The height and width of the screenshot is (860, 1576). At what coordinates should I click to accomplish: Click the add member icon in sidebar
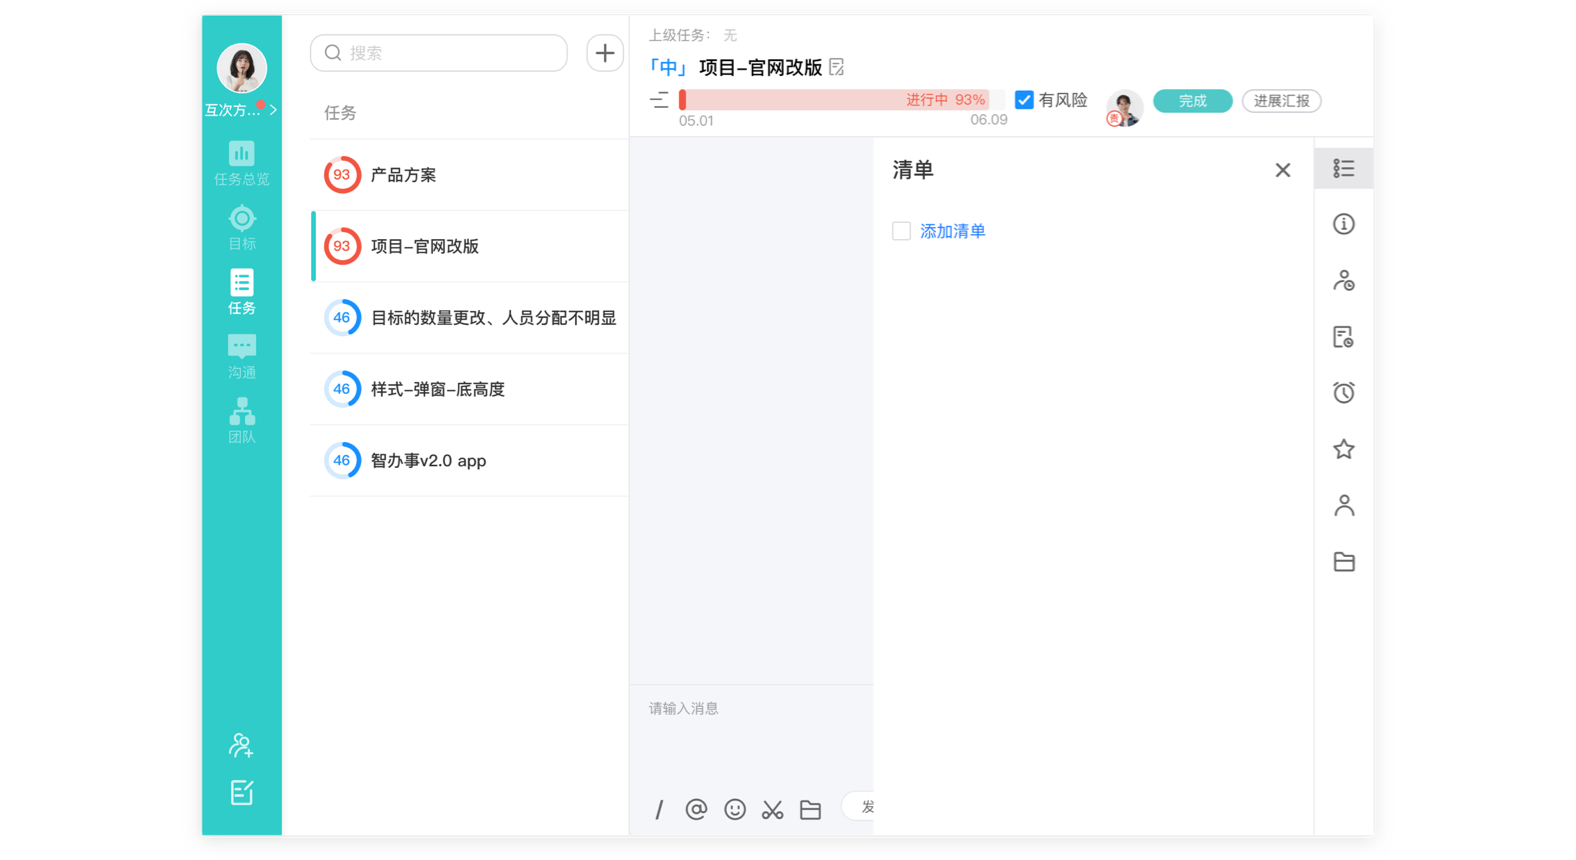241,745
